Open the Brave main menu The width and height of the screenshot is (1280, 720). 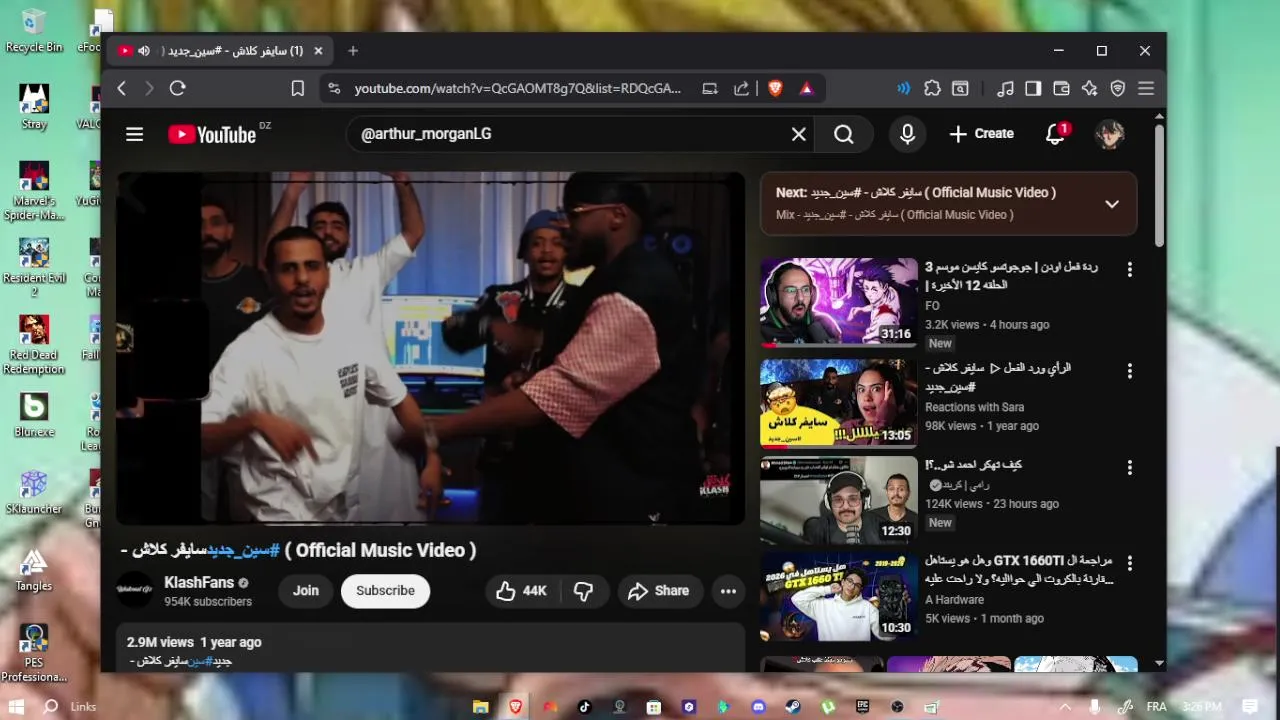[1146, 88]
